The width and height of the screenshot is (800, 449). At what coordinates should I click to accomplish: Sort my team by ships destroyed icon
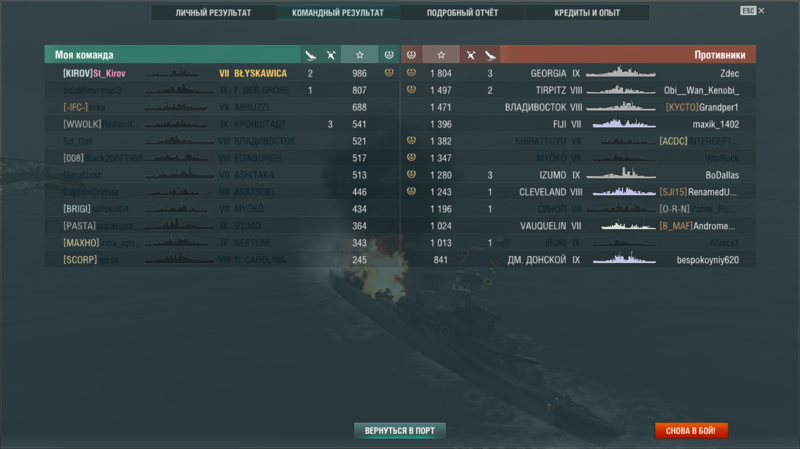[x=310, y=55]
